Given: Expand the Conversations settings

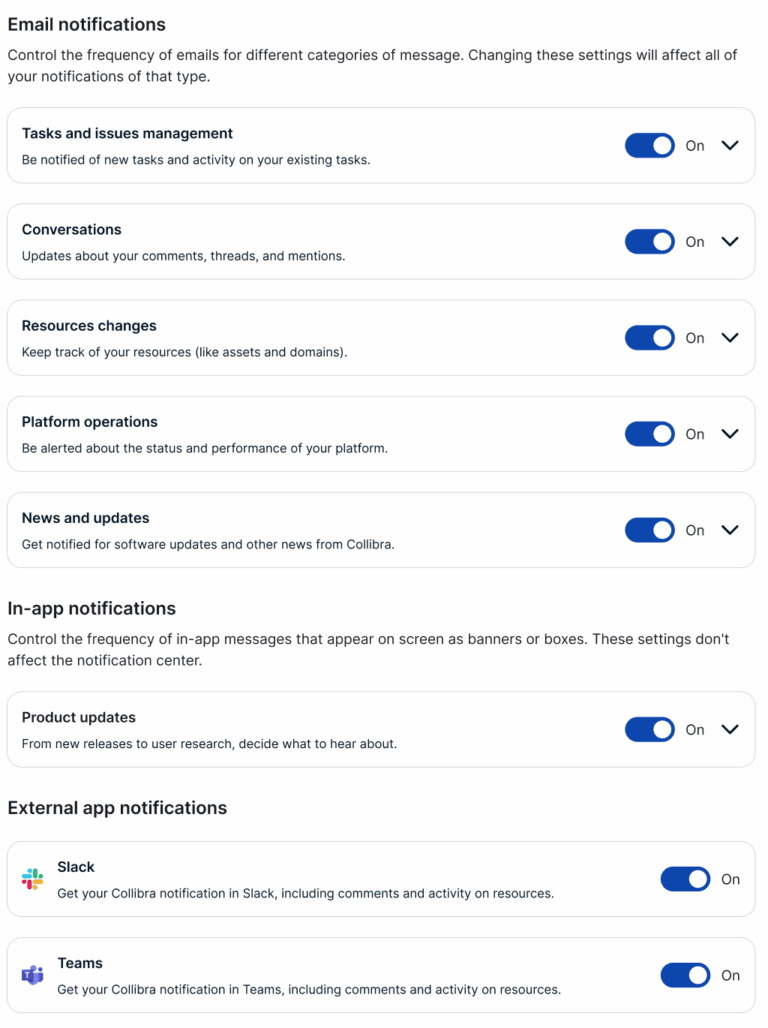Looking at the screenshot, I should click(729, 241).
